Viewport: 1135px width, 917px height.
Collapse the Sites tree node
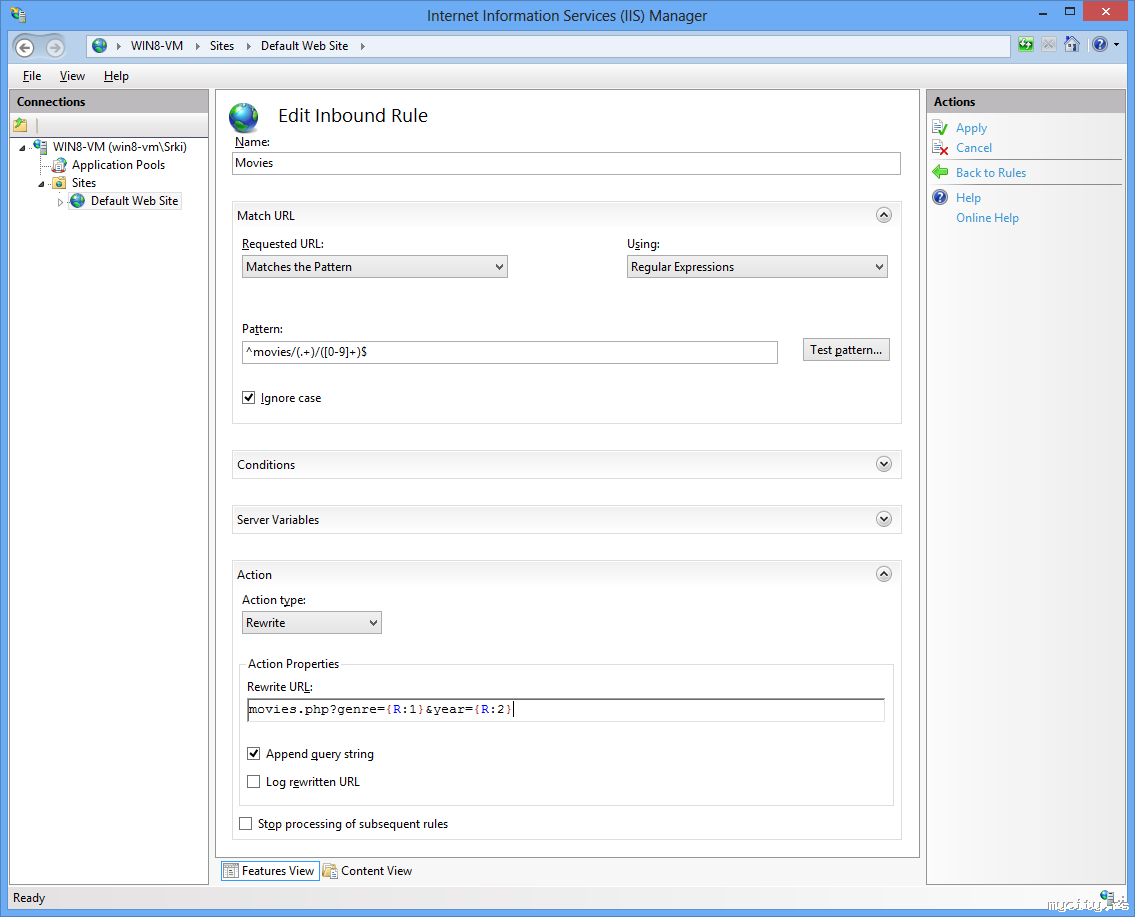click(41, 184)
